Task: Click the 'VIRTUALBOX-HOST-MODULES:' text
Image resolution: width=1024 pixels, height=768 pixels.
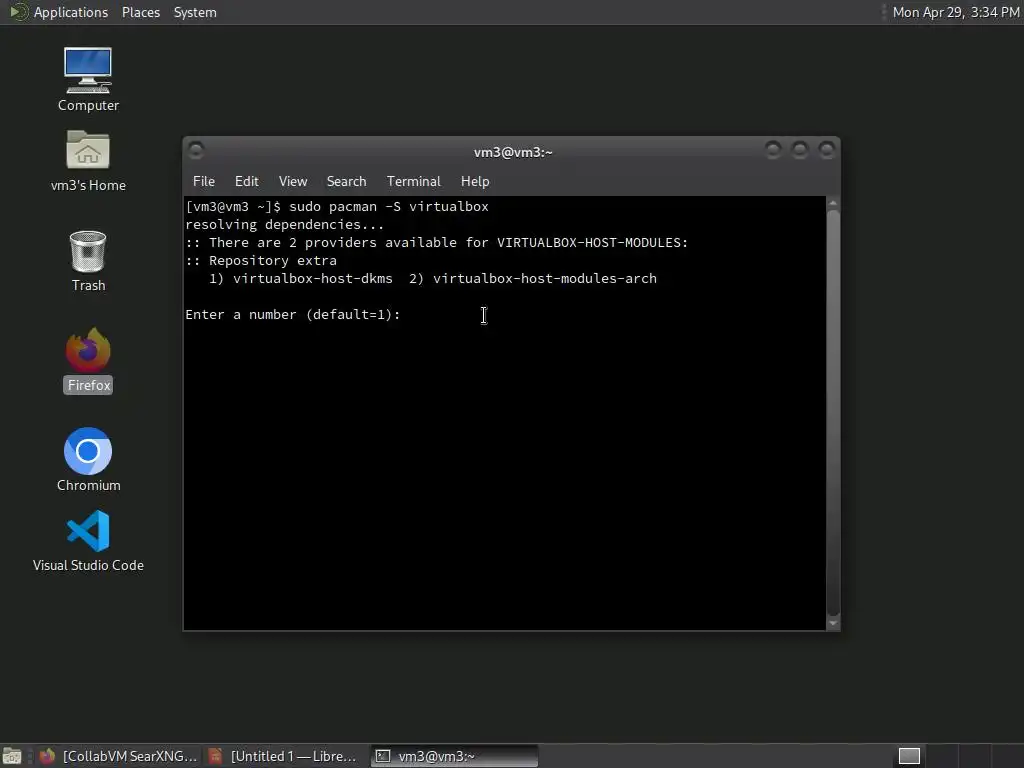Action: pyautogui.click(x=592, y=243)
